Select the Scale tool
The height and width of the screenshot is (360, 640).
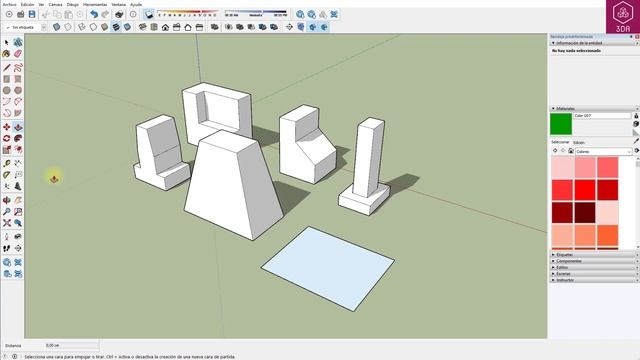point(7,150)
